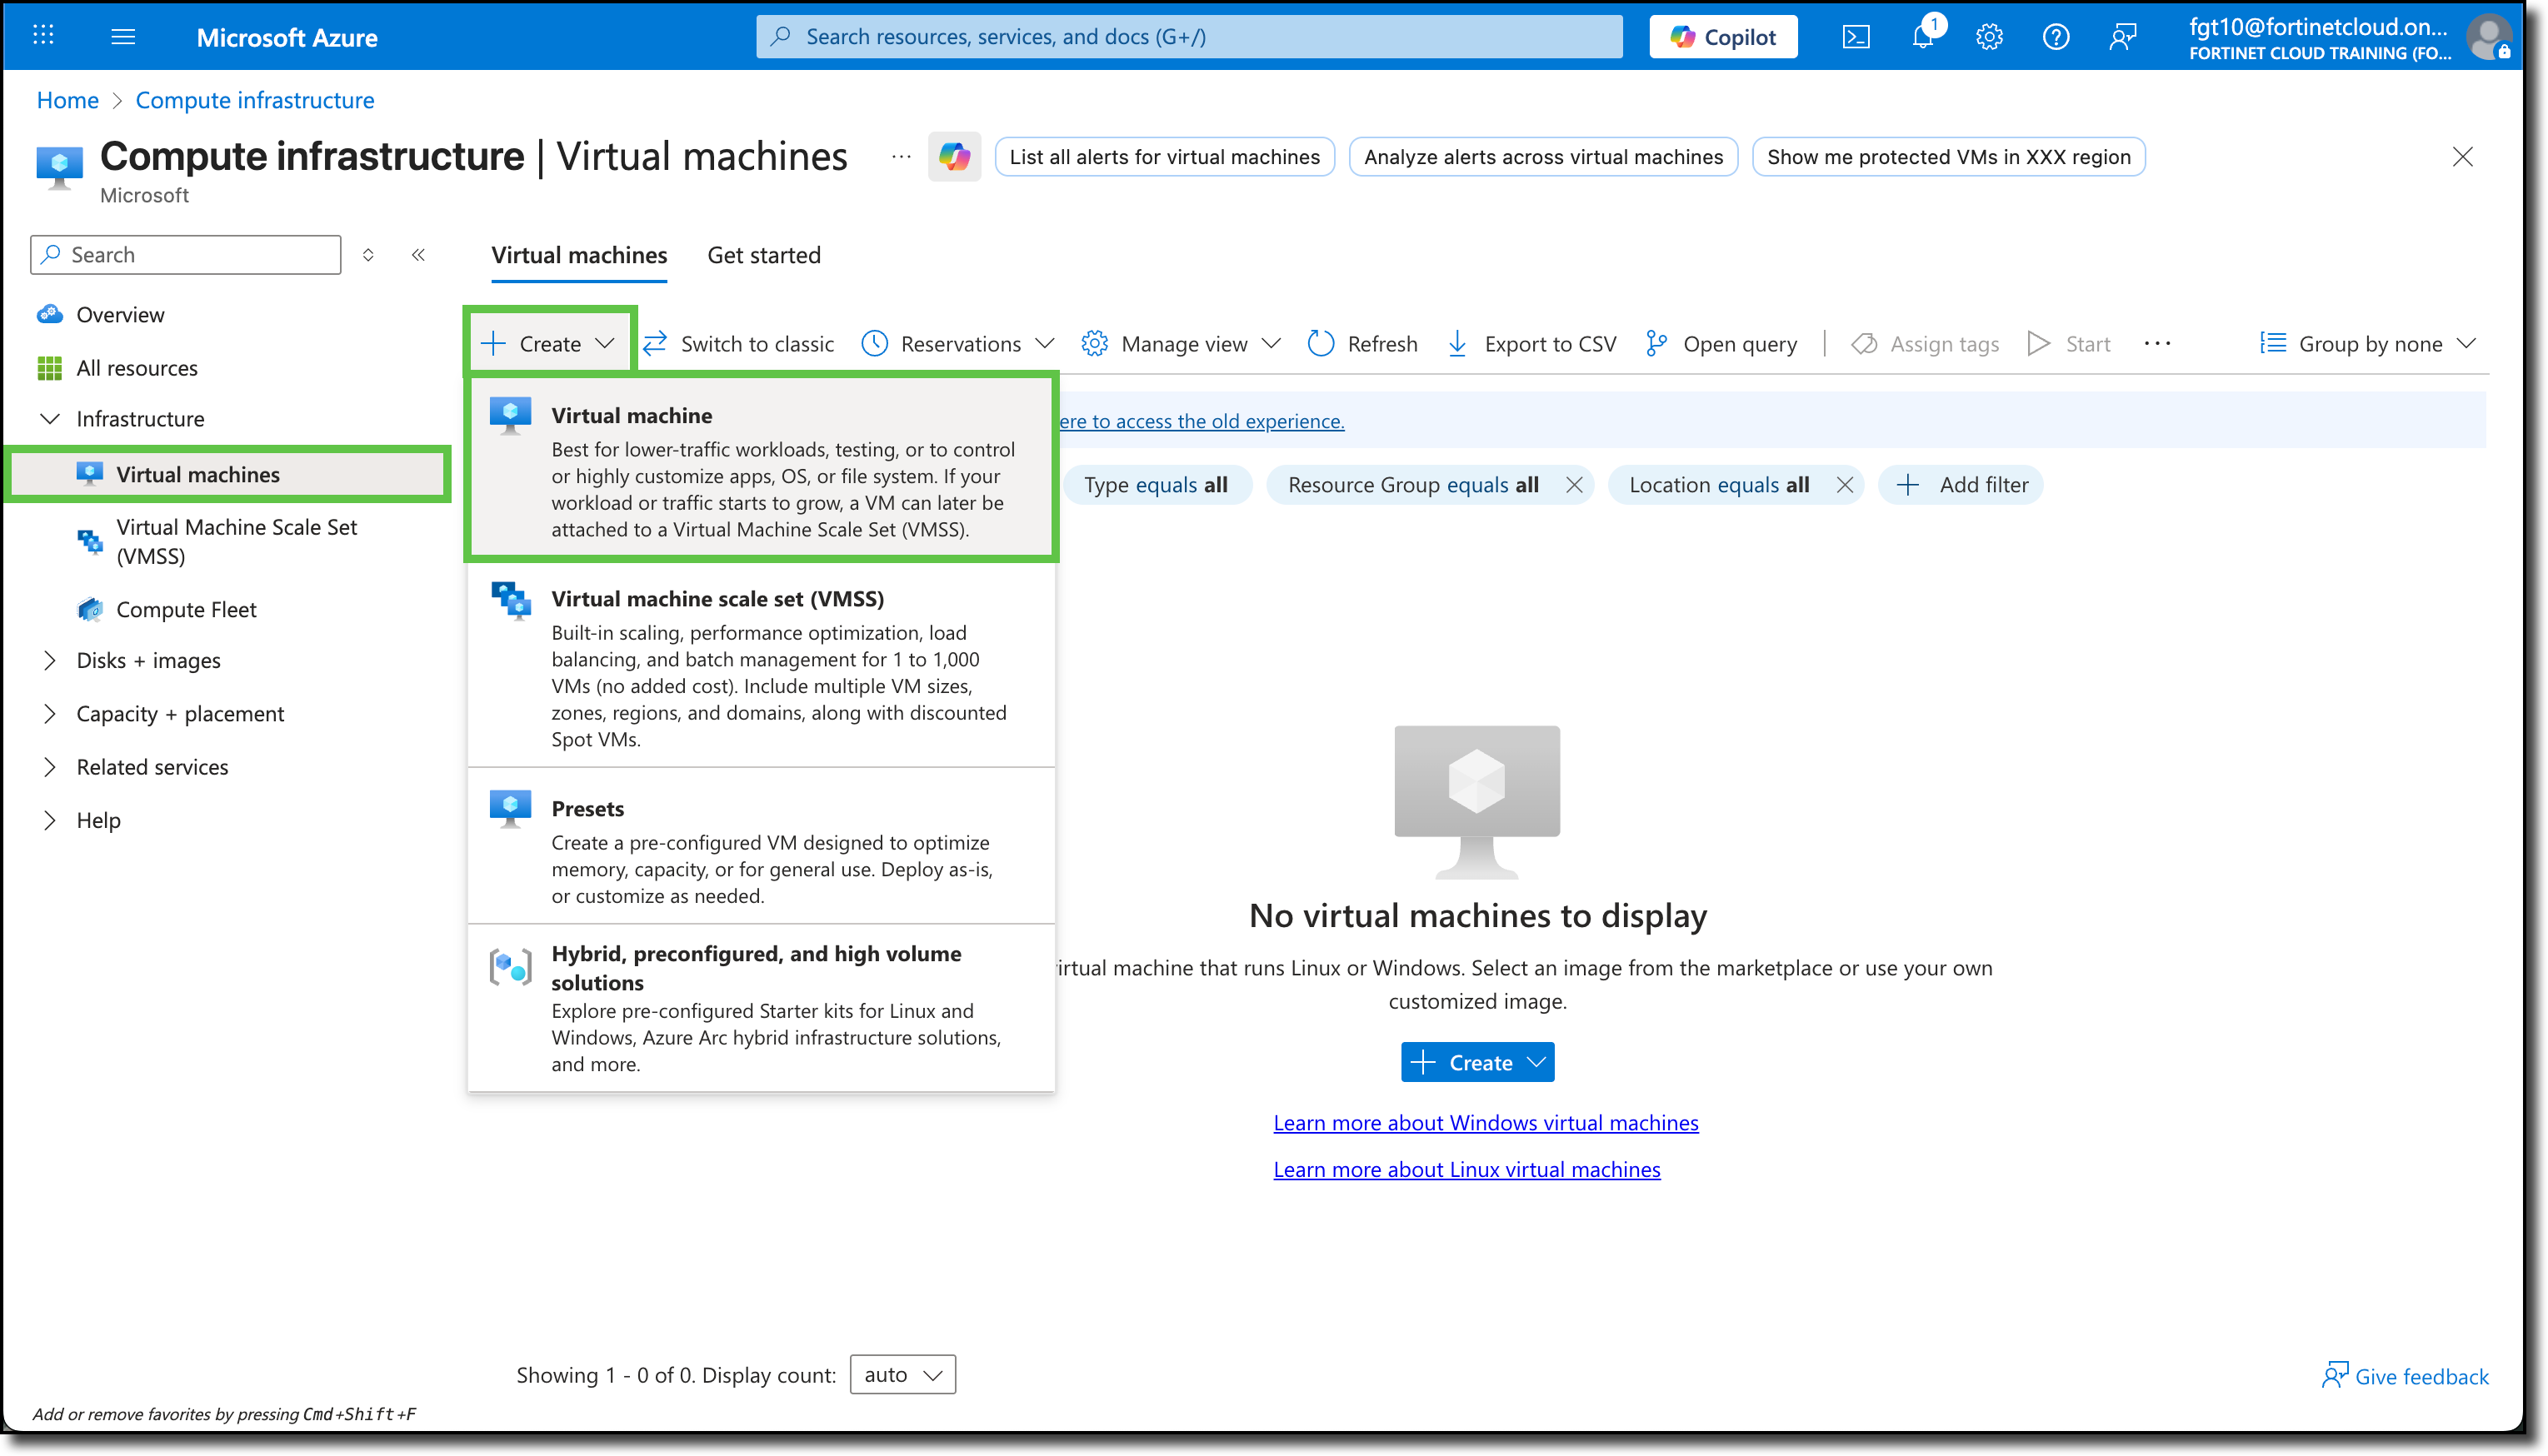Select Compute Fleet in the sidebar
This screenshot has width=2548, height=1456.
(186, 609)
